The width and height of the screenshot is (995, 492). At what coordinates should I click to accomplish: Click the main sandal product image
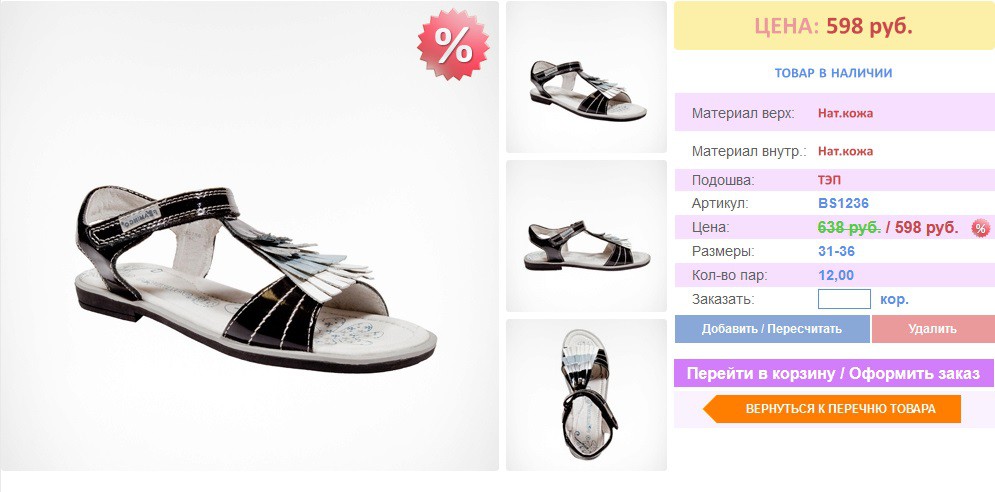point(249,236)
